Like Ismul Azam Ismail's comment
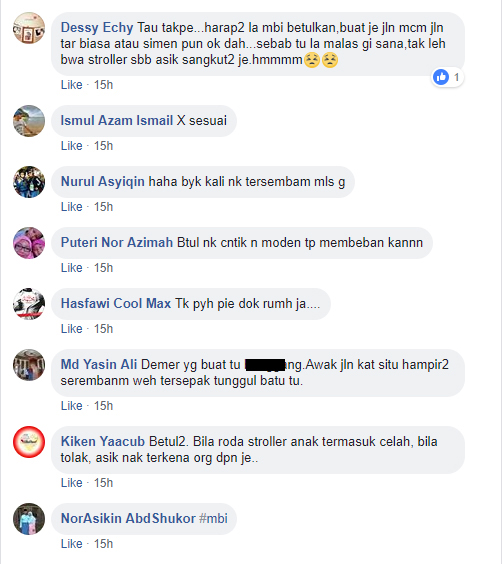The height and width of the screenshot is (564, 502). click(72, 146)
